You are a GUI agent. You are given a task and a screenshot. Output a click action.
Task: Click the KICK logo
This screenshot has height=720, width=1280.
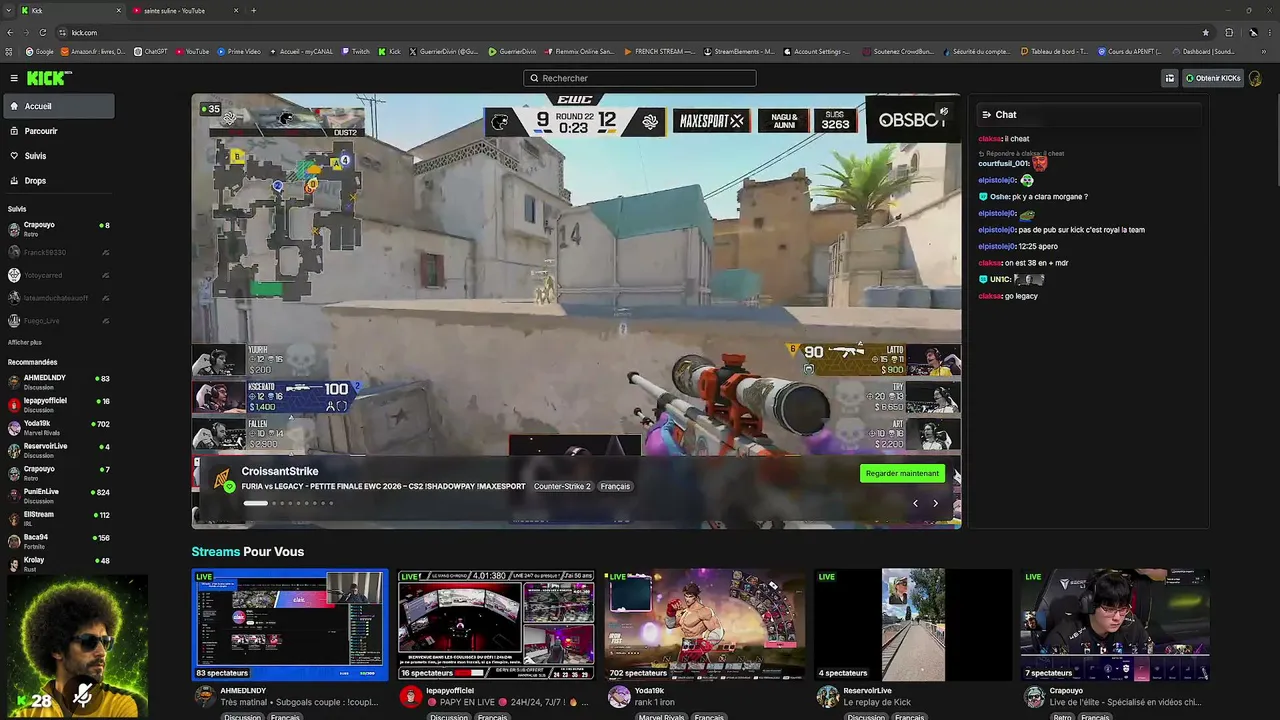point(48,78)
